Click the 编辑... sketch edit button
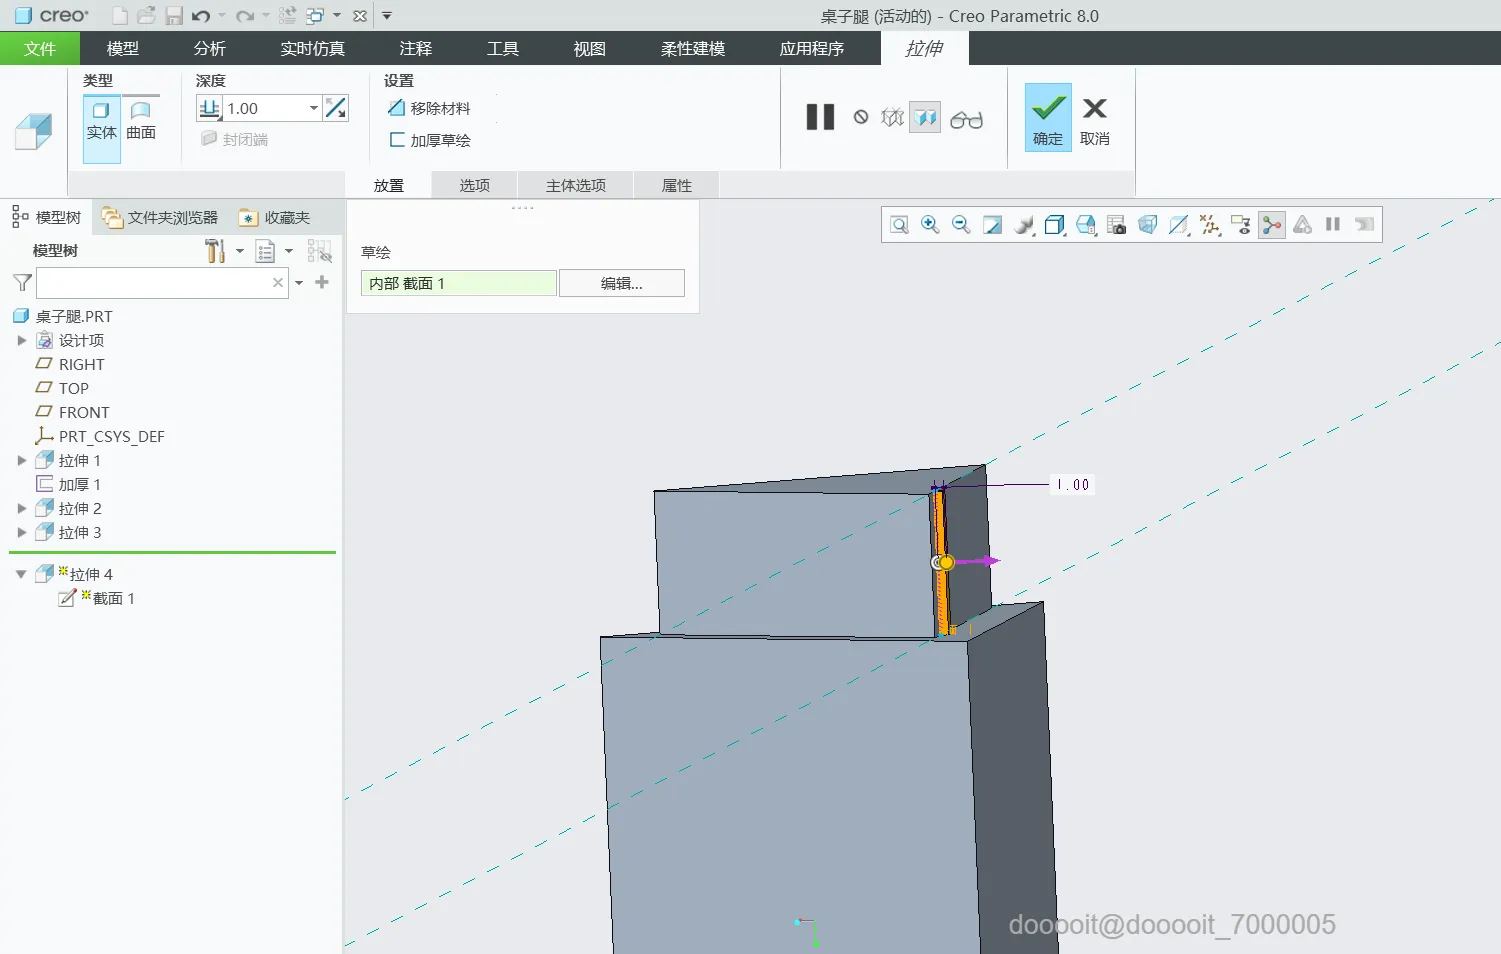 pyautogui.click(x=621, y=283)
